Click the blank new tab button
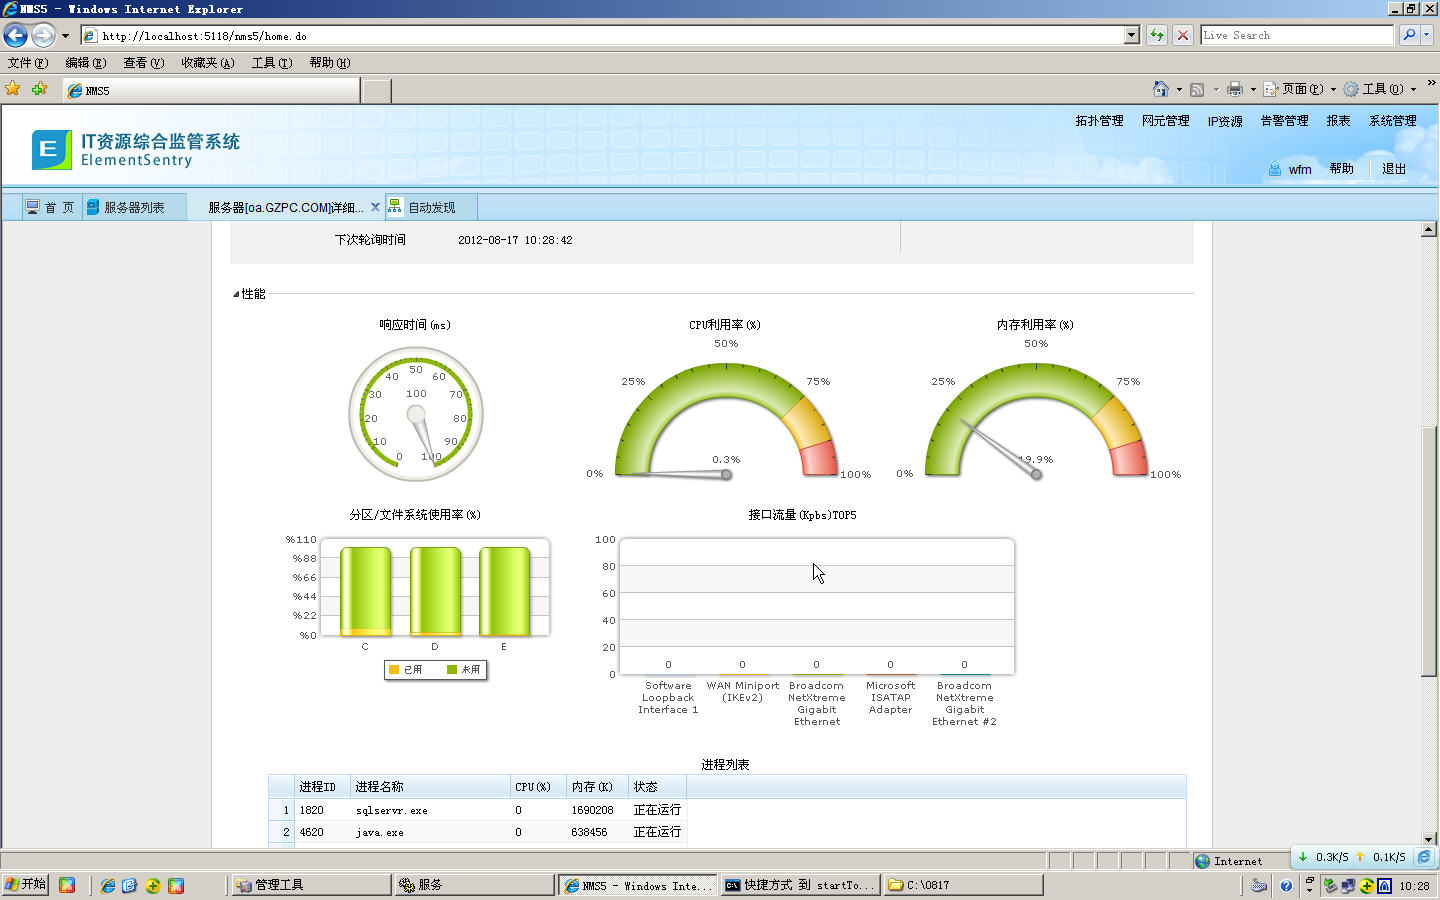The height and width of the screenshot is (900, 1440). coord(376,91)
